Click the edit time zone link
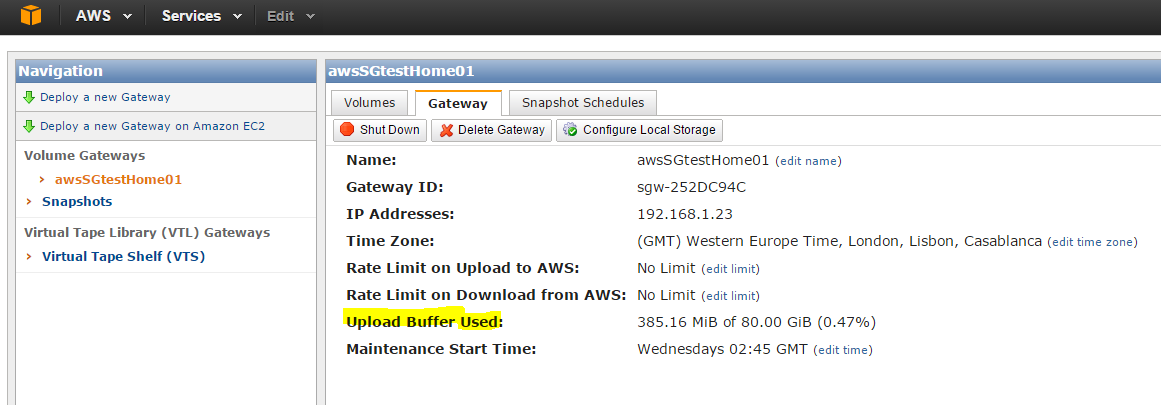 click(1092, 242)
